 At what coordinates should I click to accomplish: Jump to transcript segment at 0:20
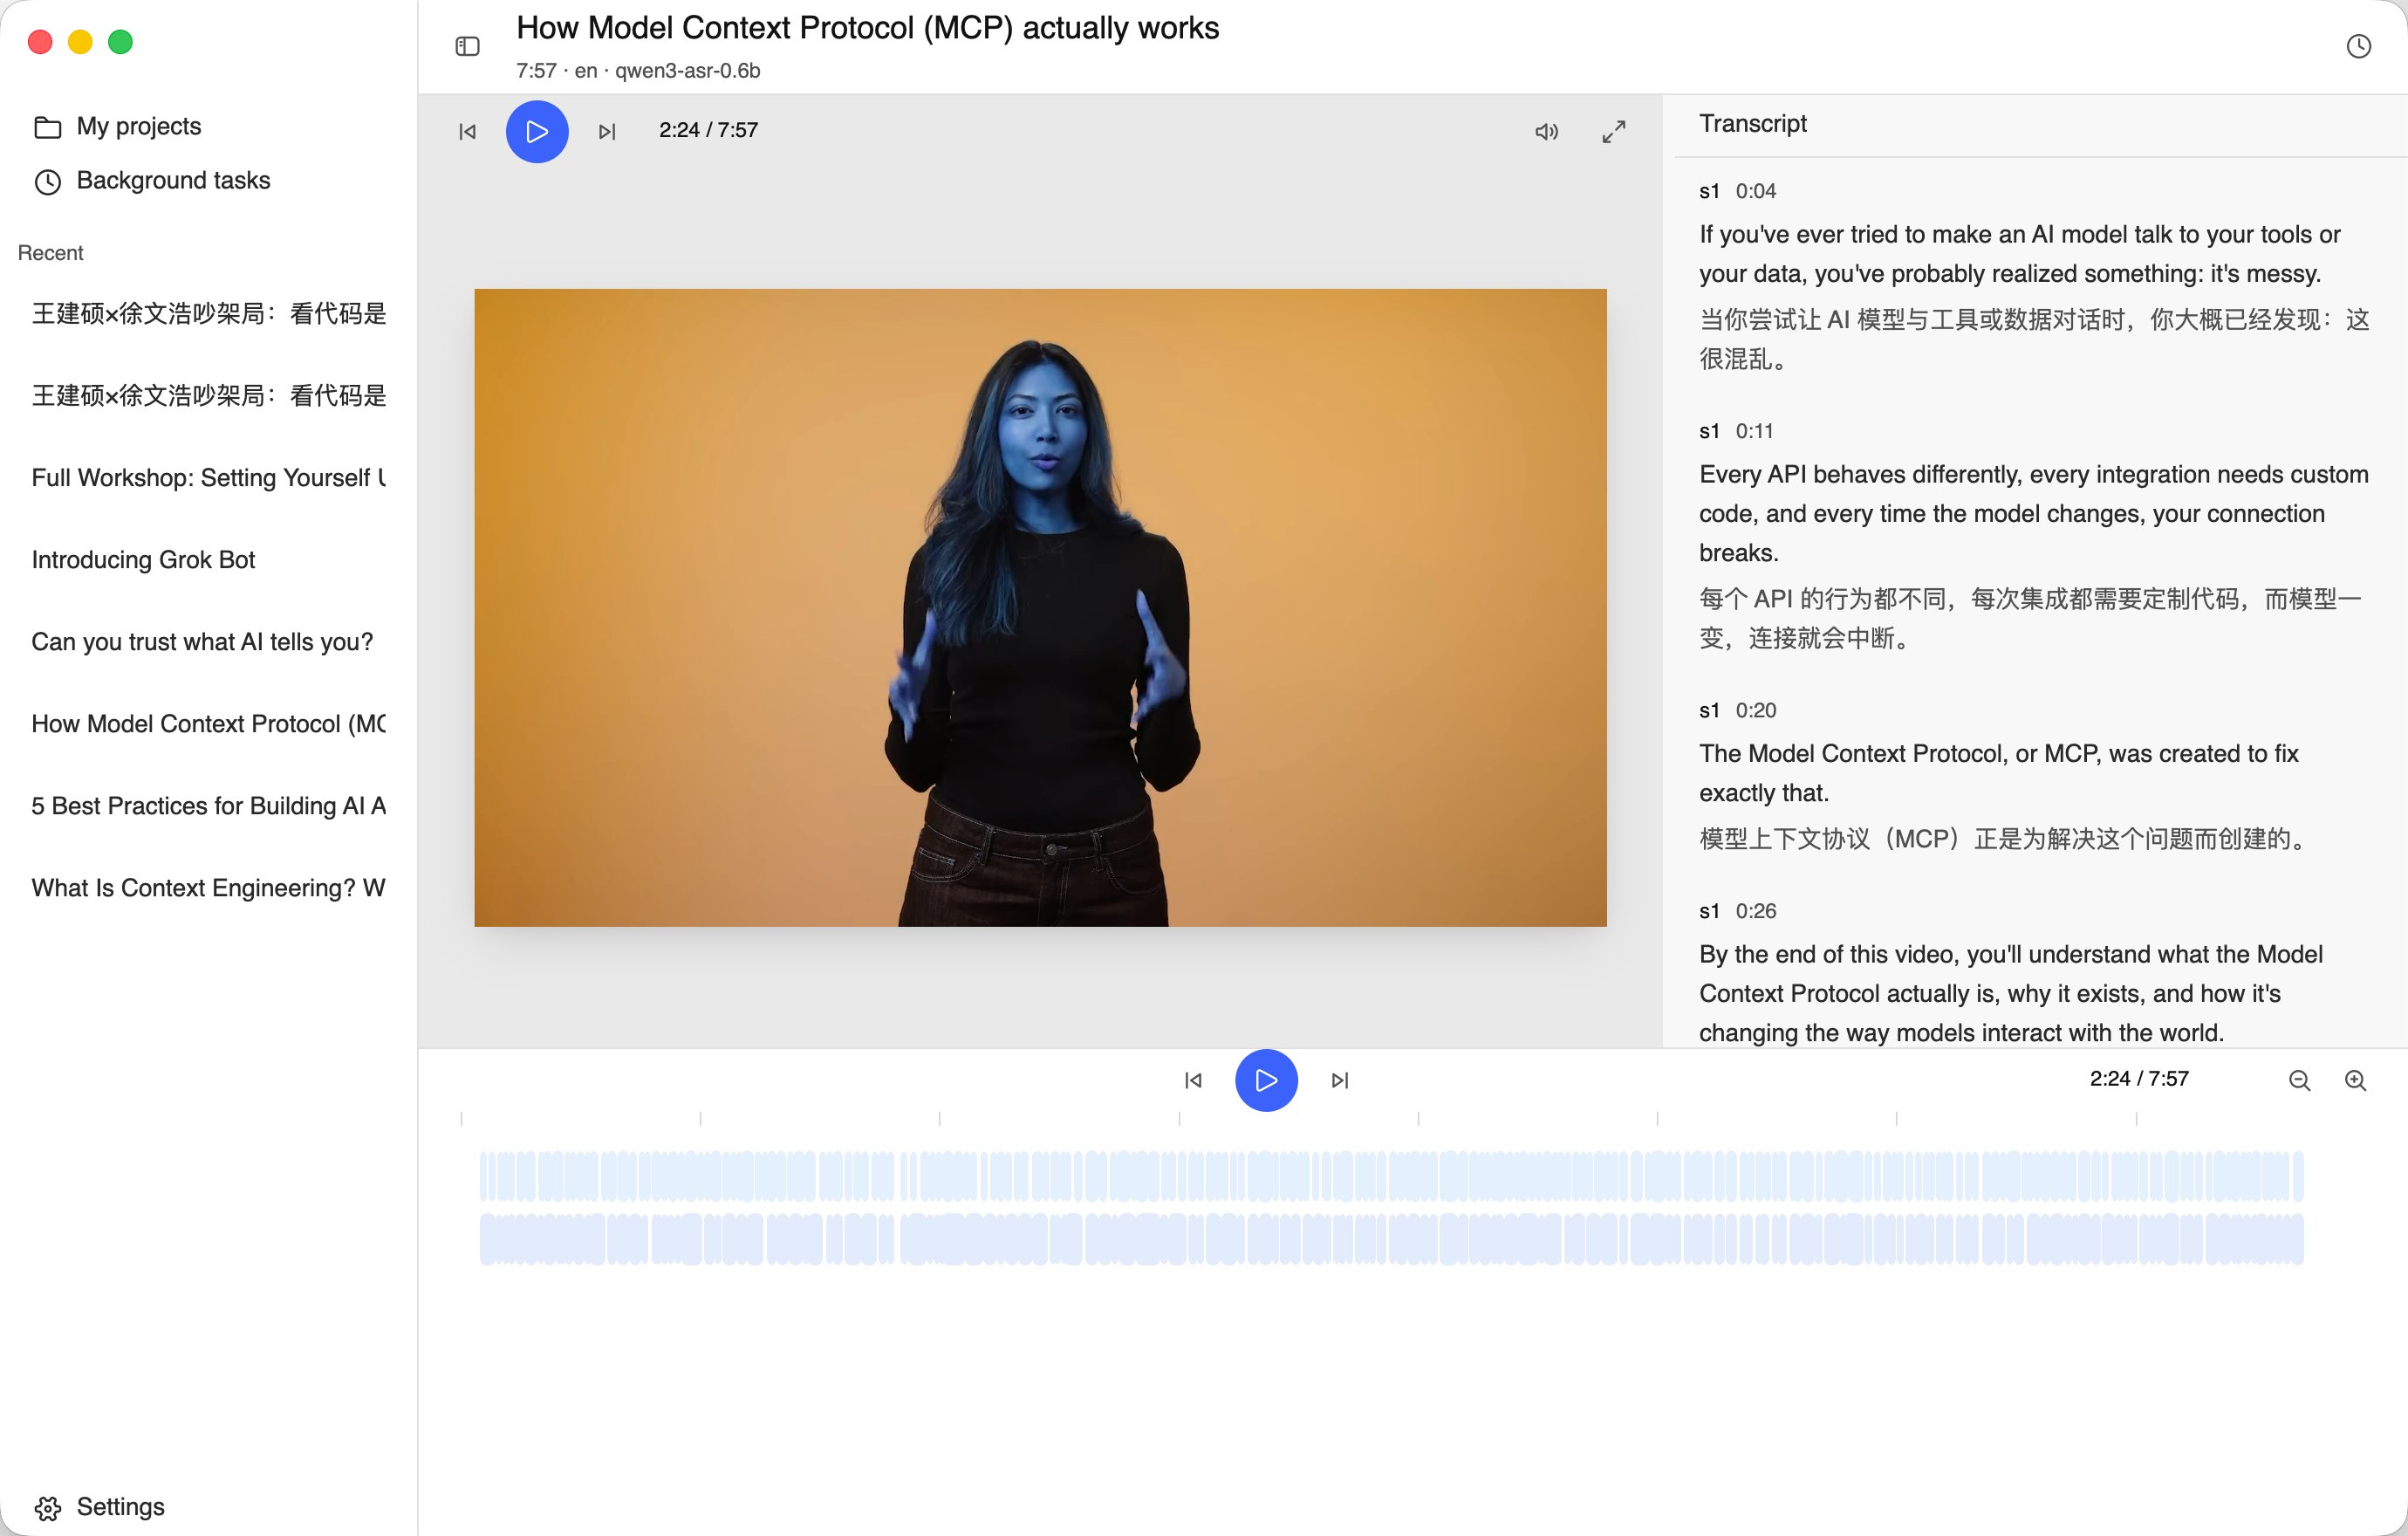(1755, 710)
